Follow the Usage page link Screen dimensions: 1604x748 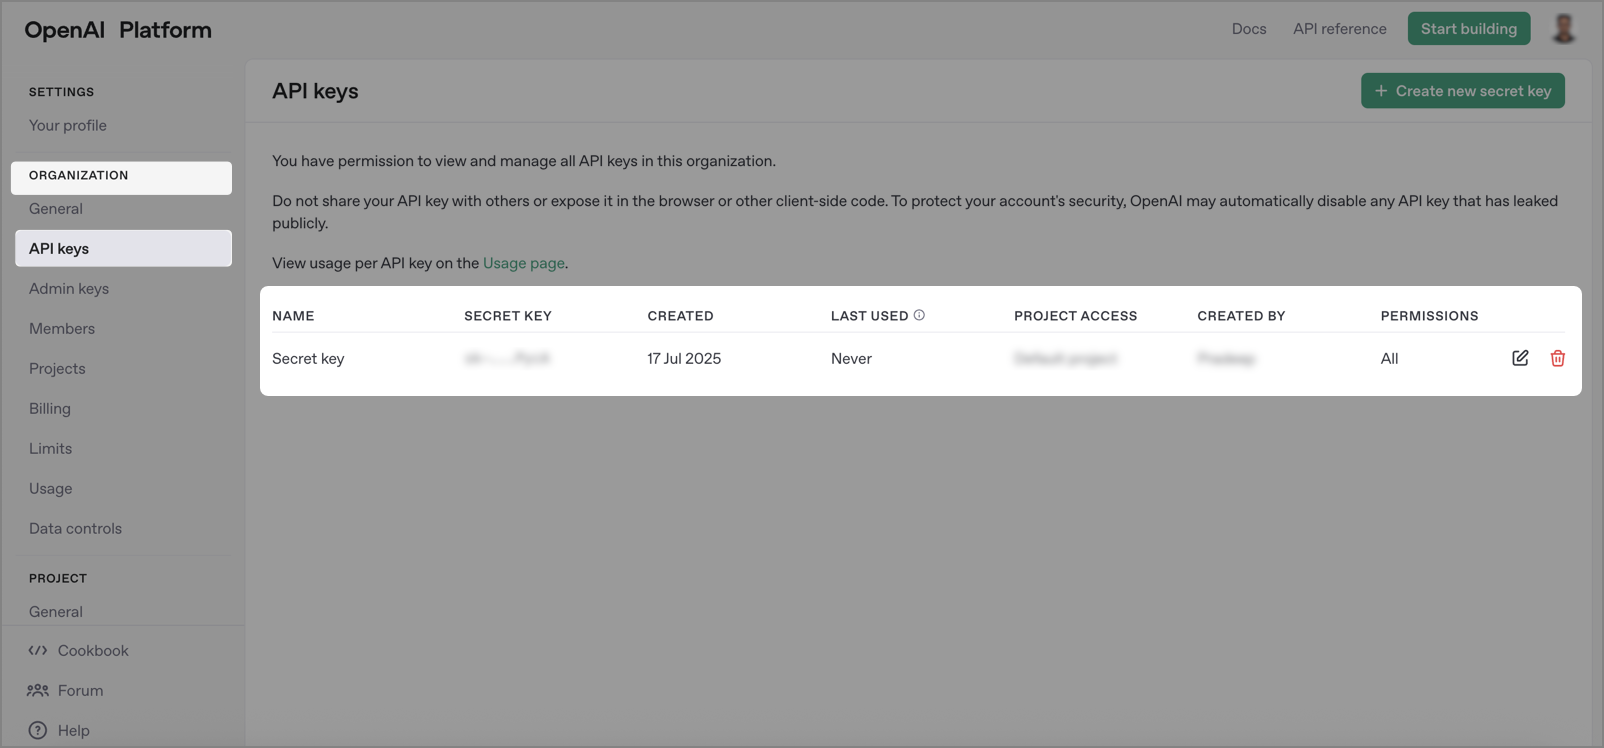(523, 263)
